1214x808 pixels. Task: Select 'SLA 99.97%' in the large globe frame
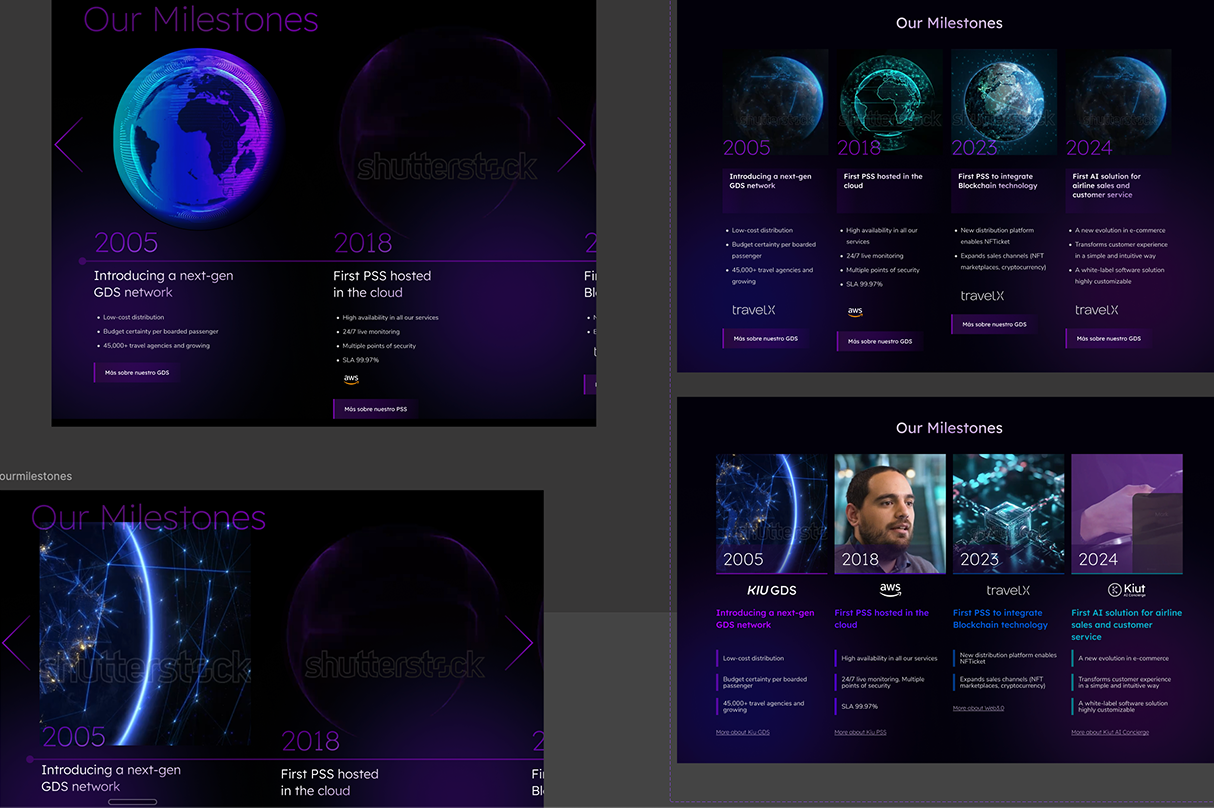coord(361,360)
